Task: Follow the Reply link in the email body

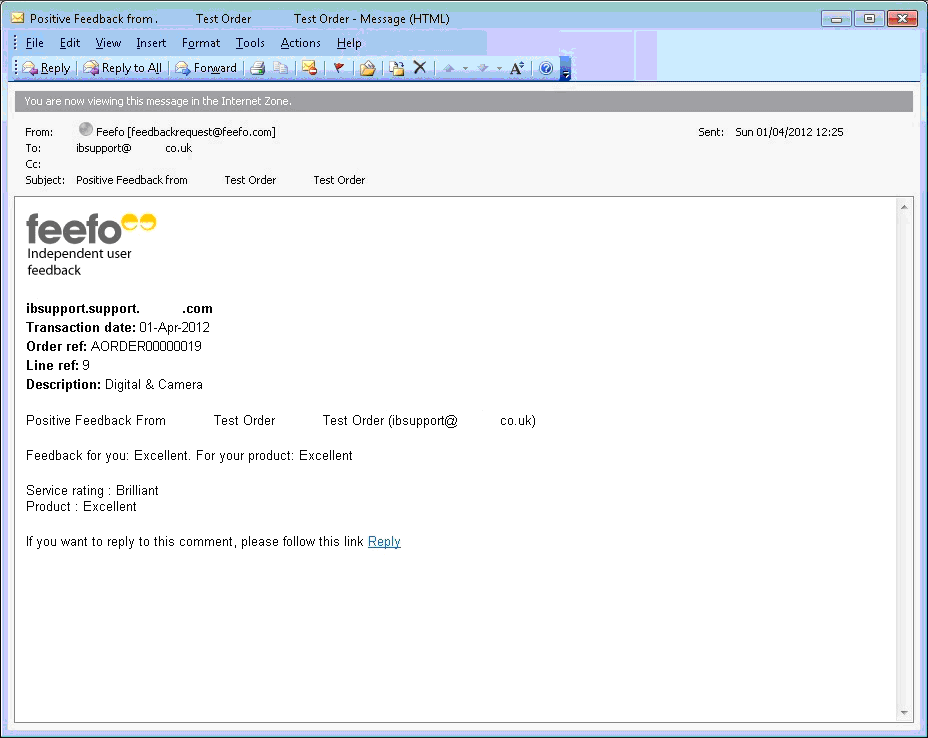Action: (x=384, y=541)
